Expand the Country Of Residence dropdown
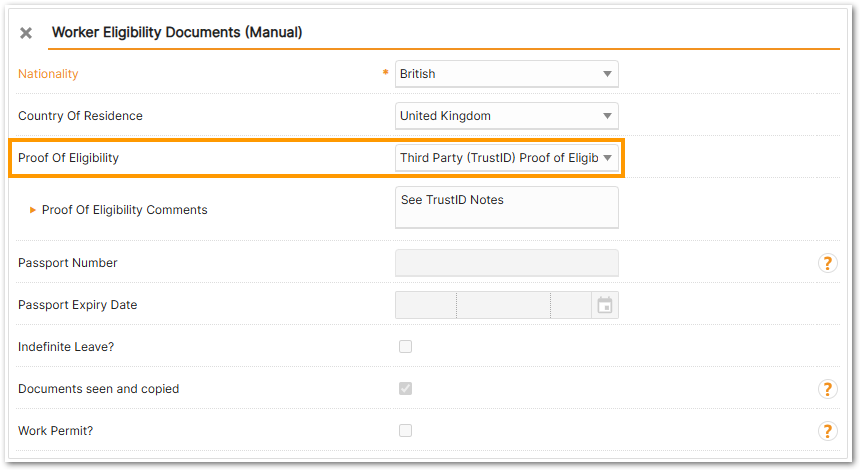Image resolution: width=863 pixels, height=471 pixels. (x=506, y=116)
